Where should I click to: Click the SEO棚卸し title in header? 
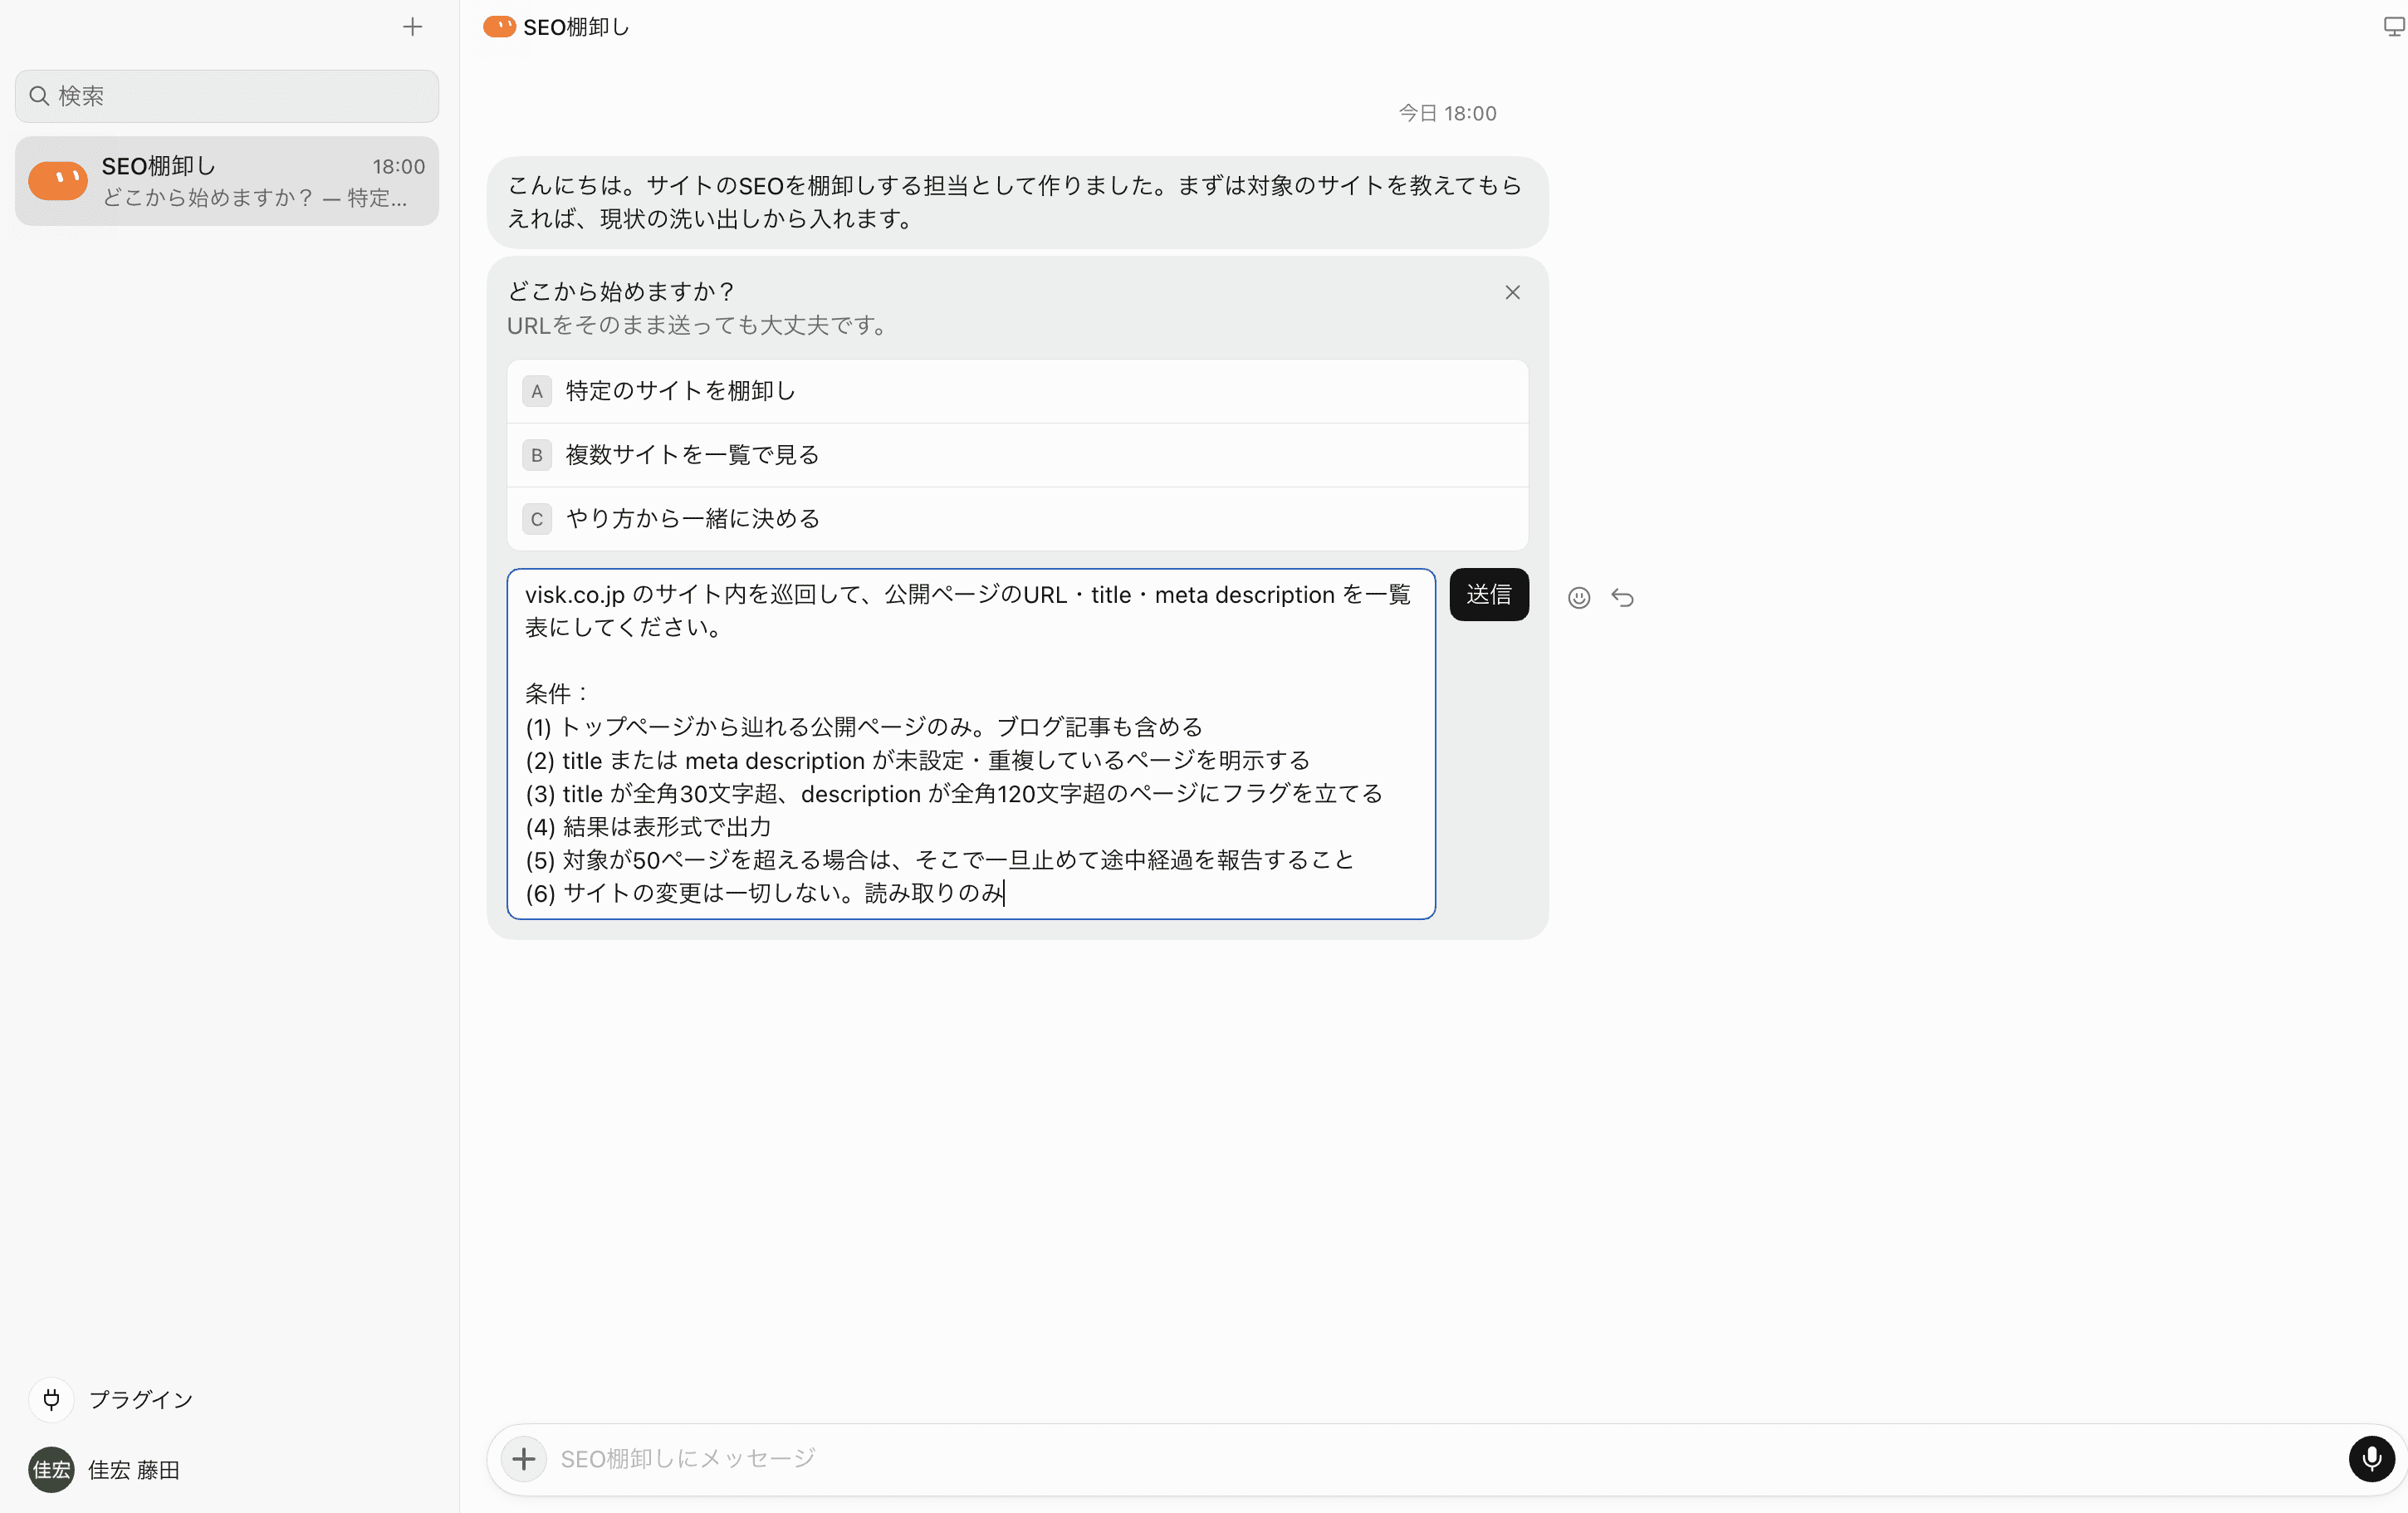pyautogui.click(x=576, y=27)
